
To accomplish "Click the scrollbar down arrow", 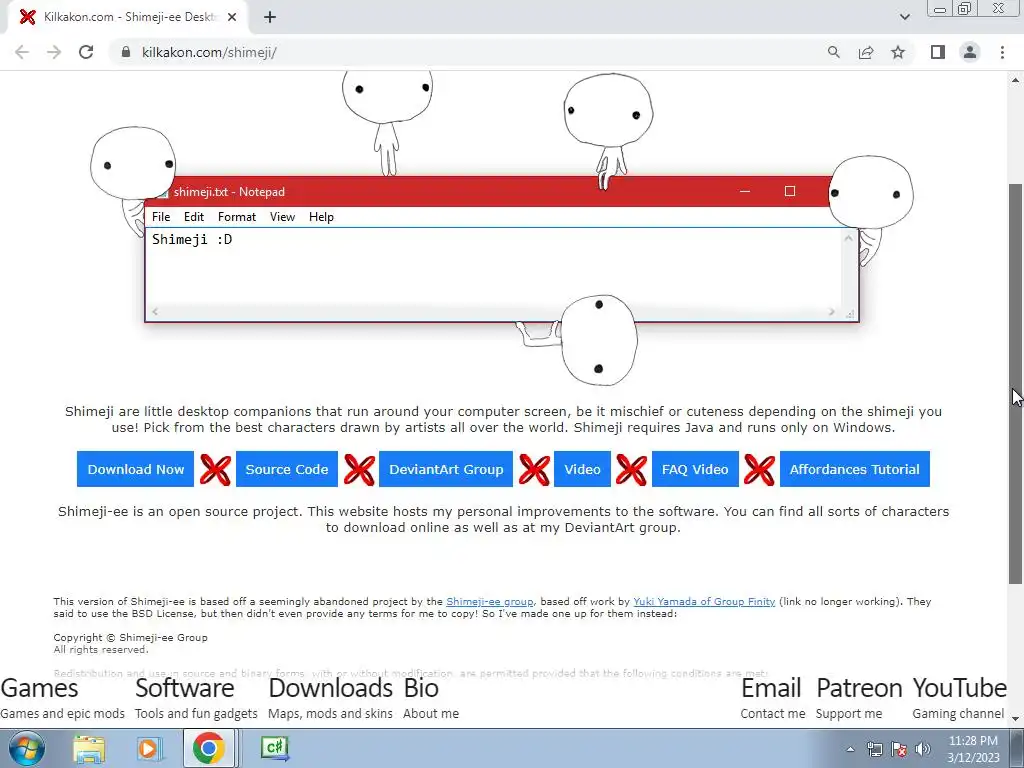I will point(1015,718).
